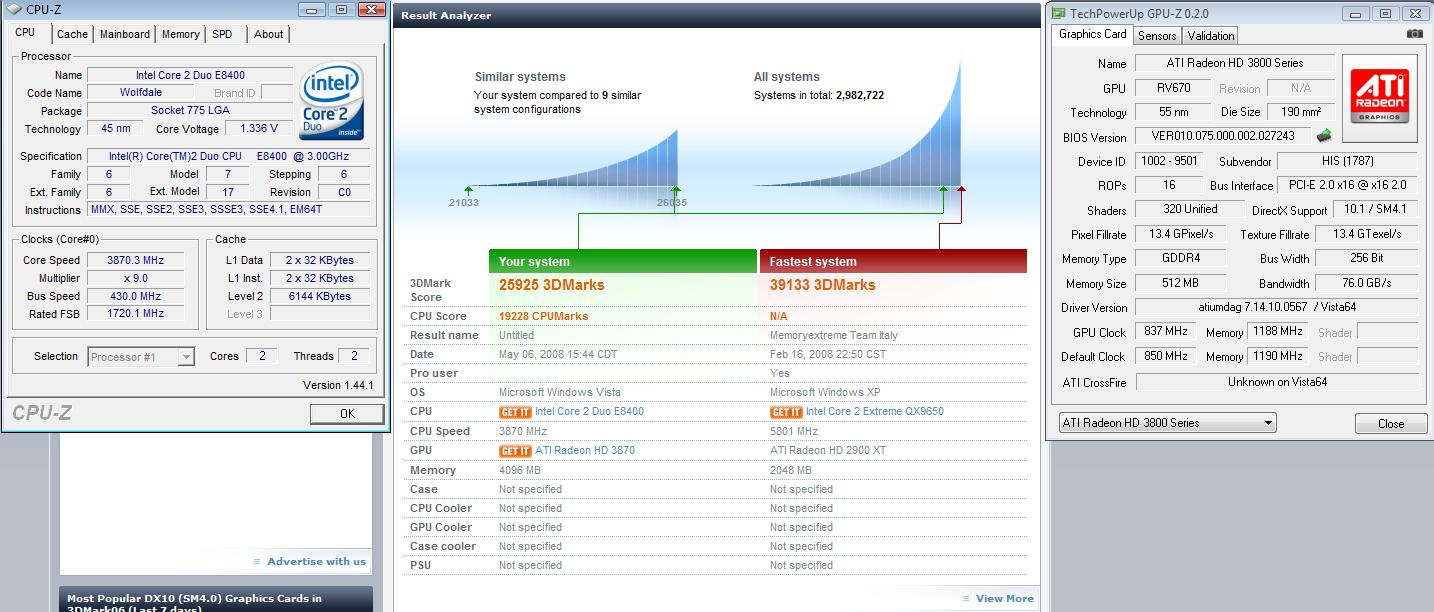Click the Advertise with us link
1434x612 pixels.
(x=316, y=562)
